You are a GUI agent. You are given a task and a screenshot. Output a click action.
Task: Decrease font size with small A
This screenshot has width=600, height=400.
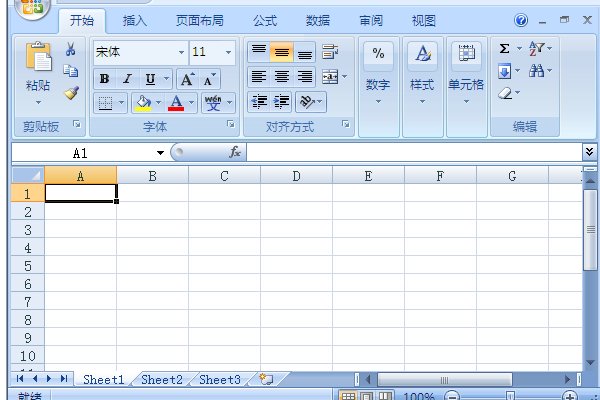(x=209, y=80)
